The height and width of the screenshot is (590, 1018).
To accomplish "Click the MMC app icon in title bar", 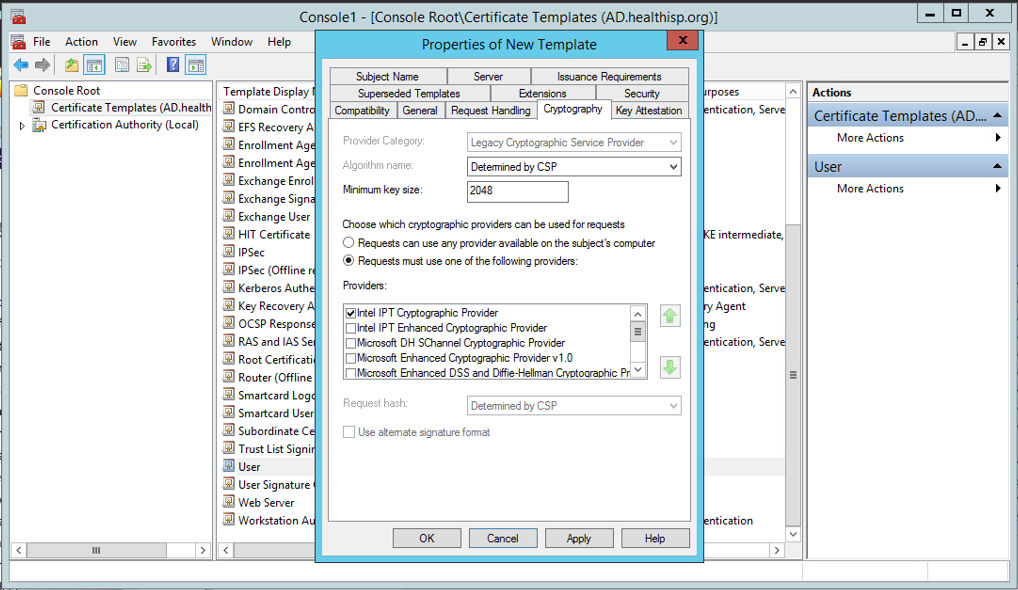I will click(x=18, y=16).
